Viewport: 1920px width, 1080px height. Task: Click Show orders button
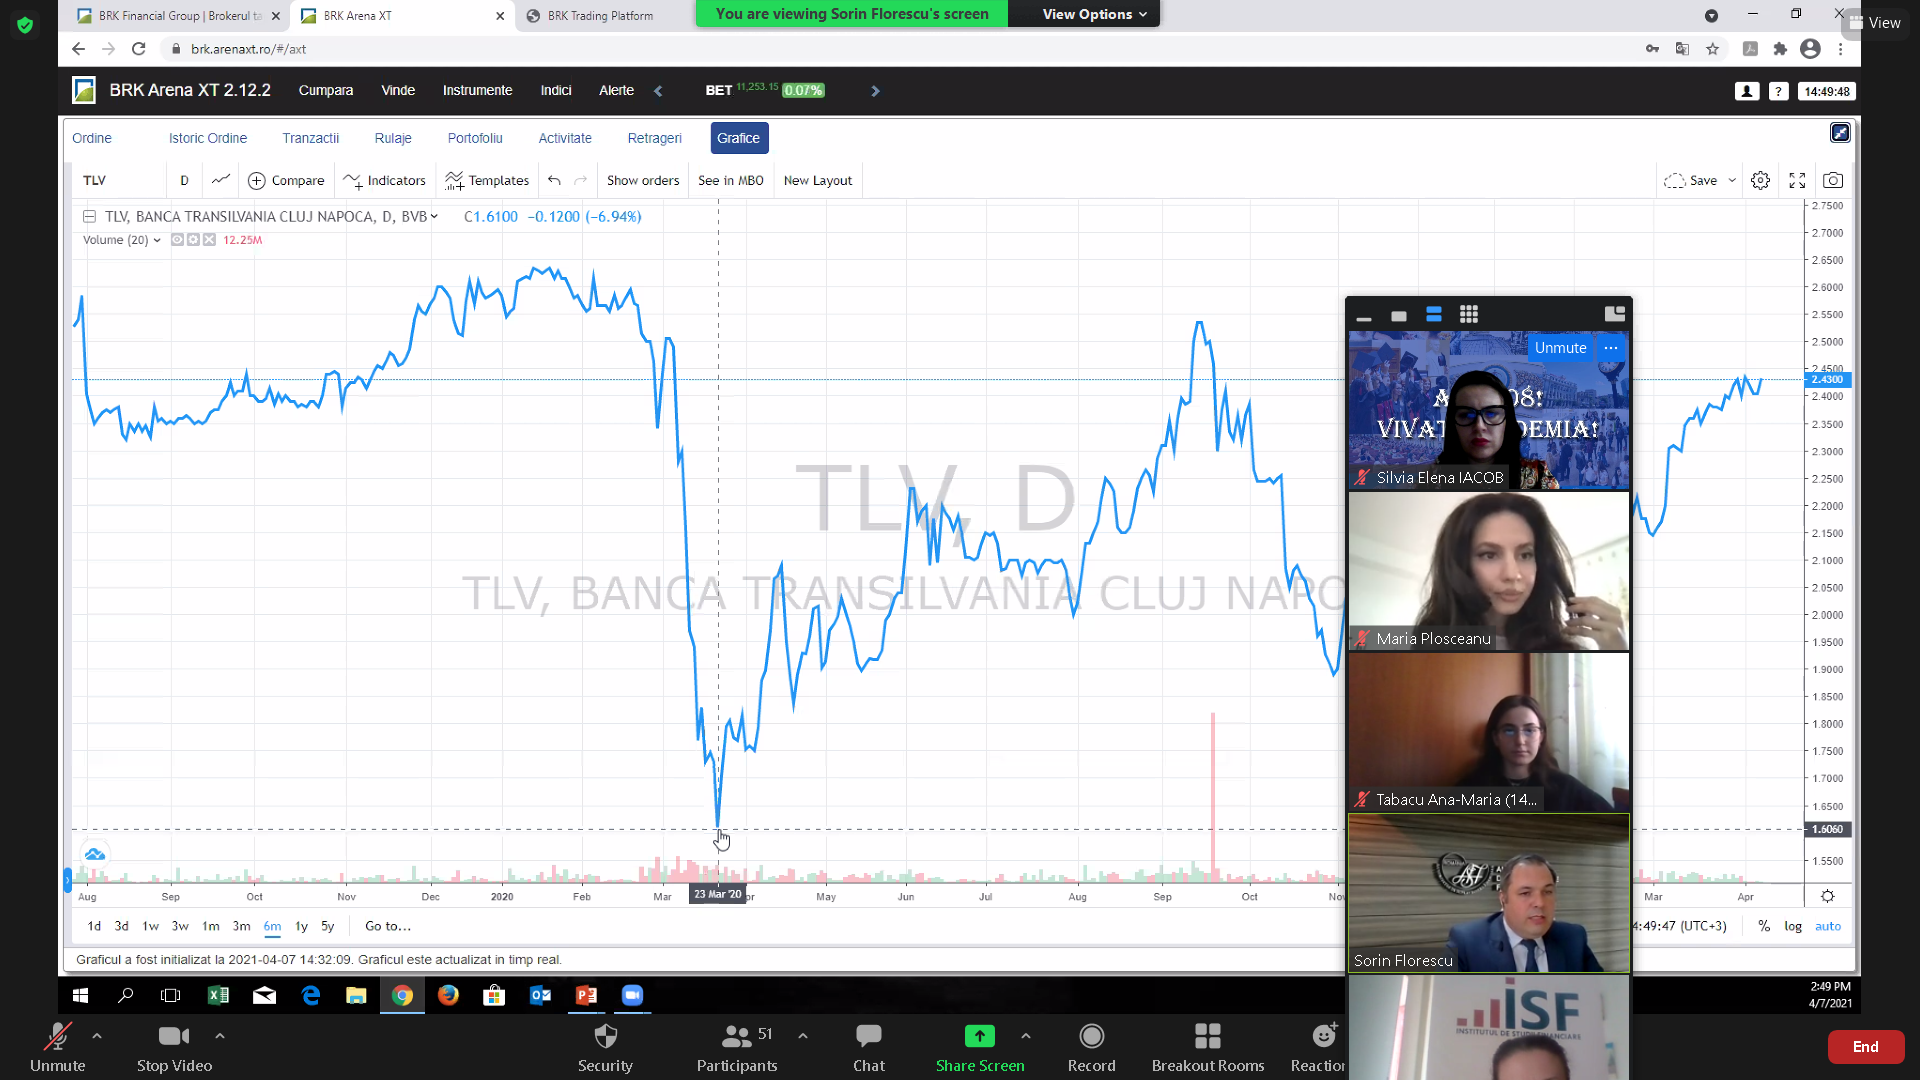pos(643,180)
